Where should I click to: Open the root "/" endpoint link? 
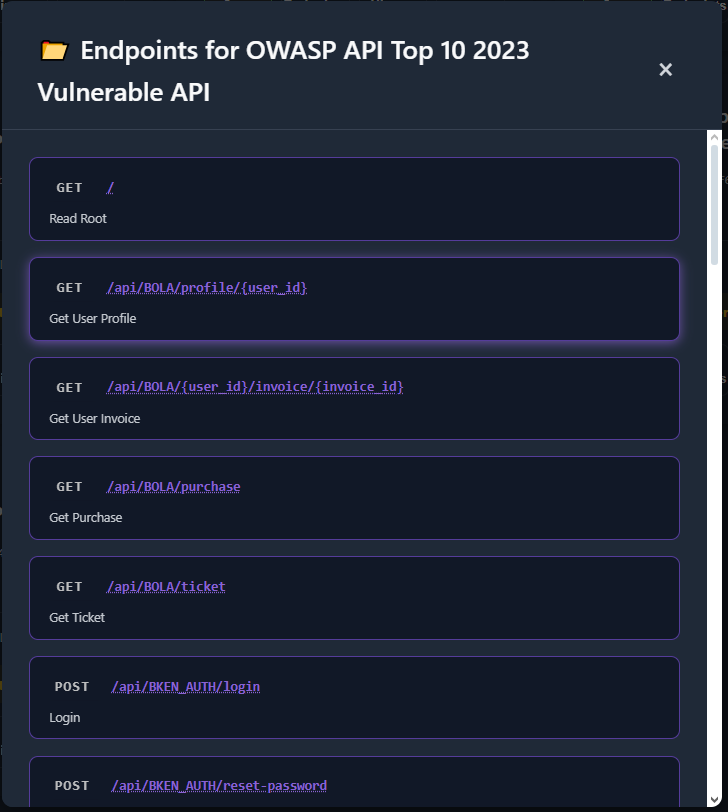coord(110,188)
